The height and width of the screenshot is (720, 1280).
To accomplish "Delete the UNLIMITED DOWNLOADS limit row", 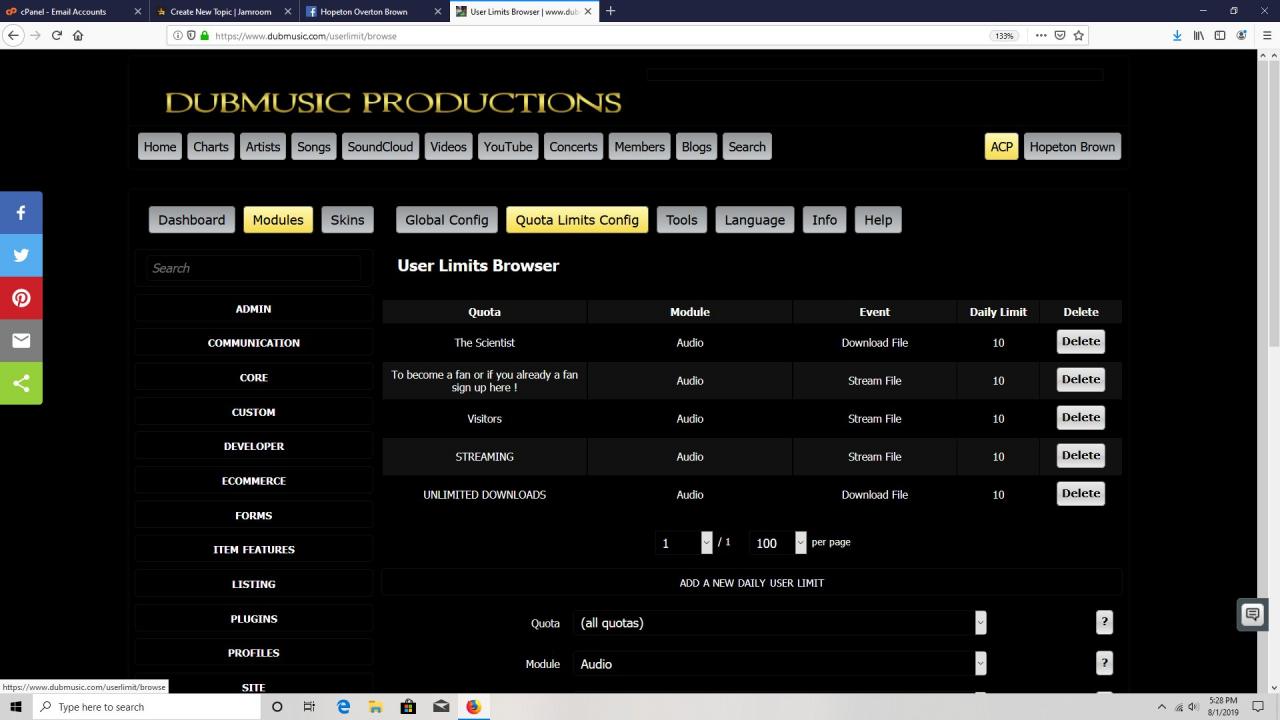I will point(1080,494).
